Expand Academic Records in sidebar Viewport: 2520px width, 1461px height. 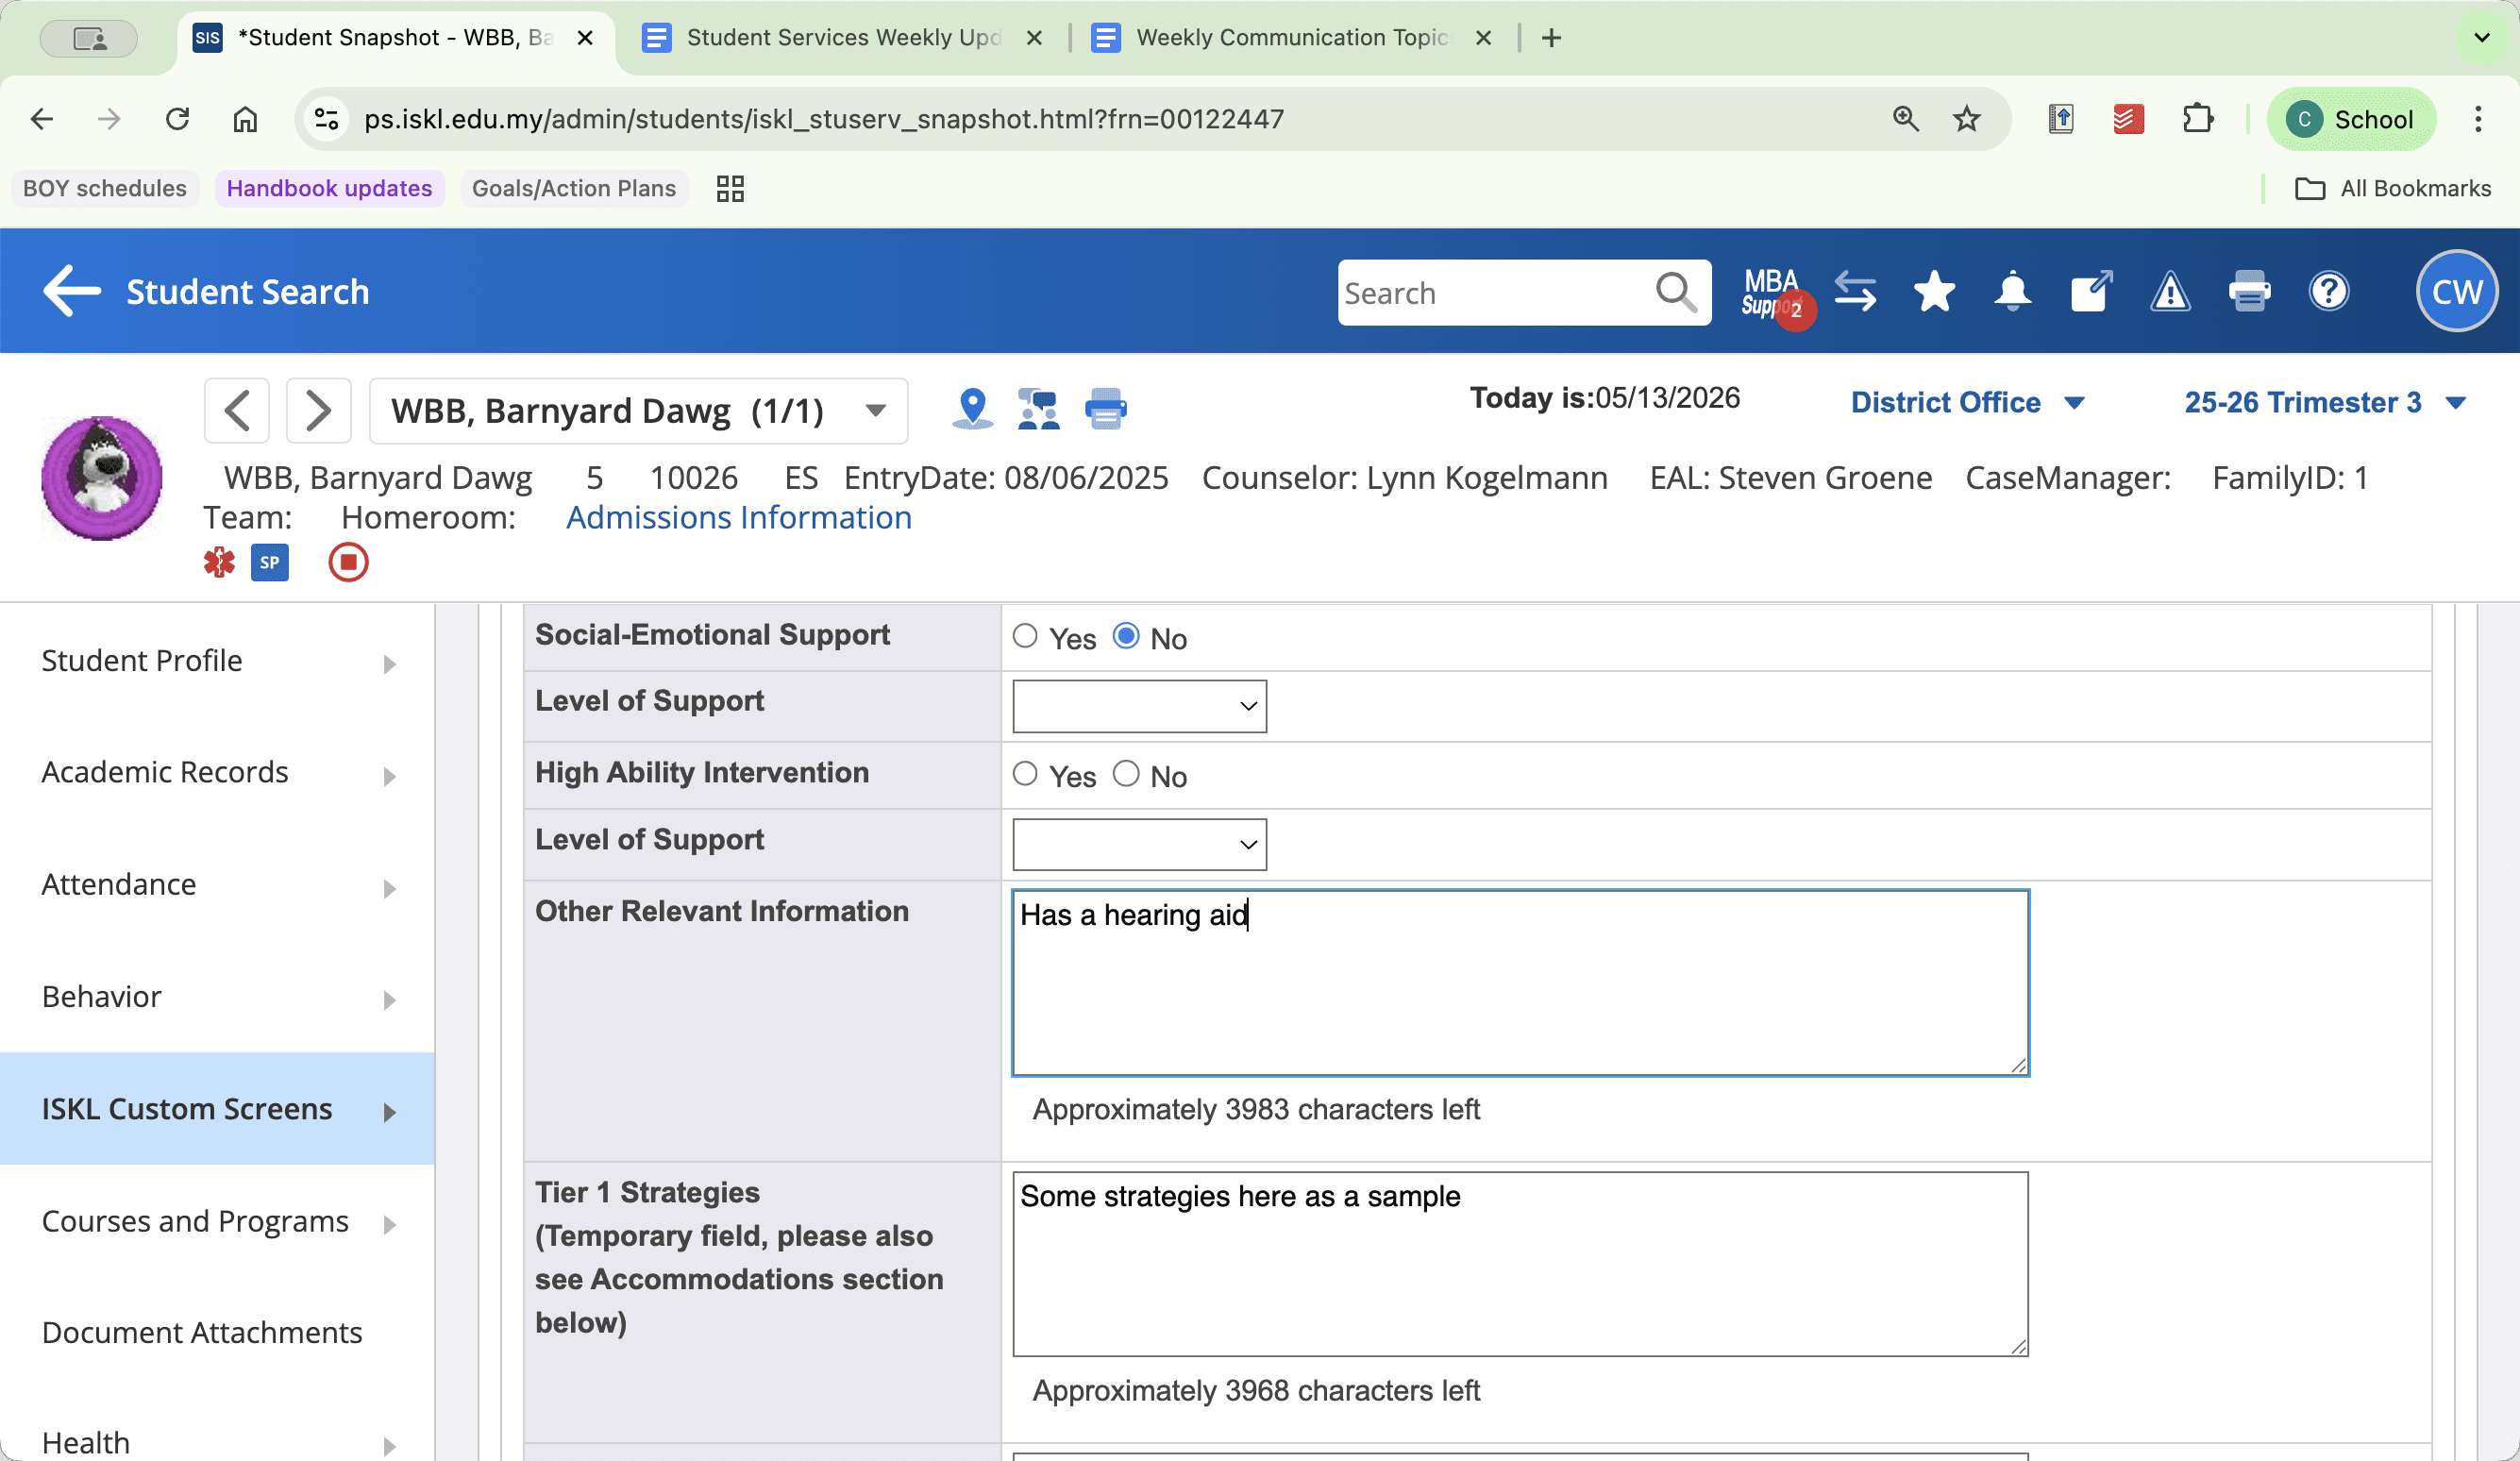[x=217, y=773]
